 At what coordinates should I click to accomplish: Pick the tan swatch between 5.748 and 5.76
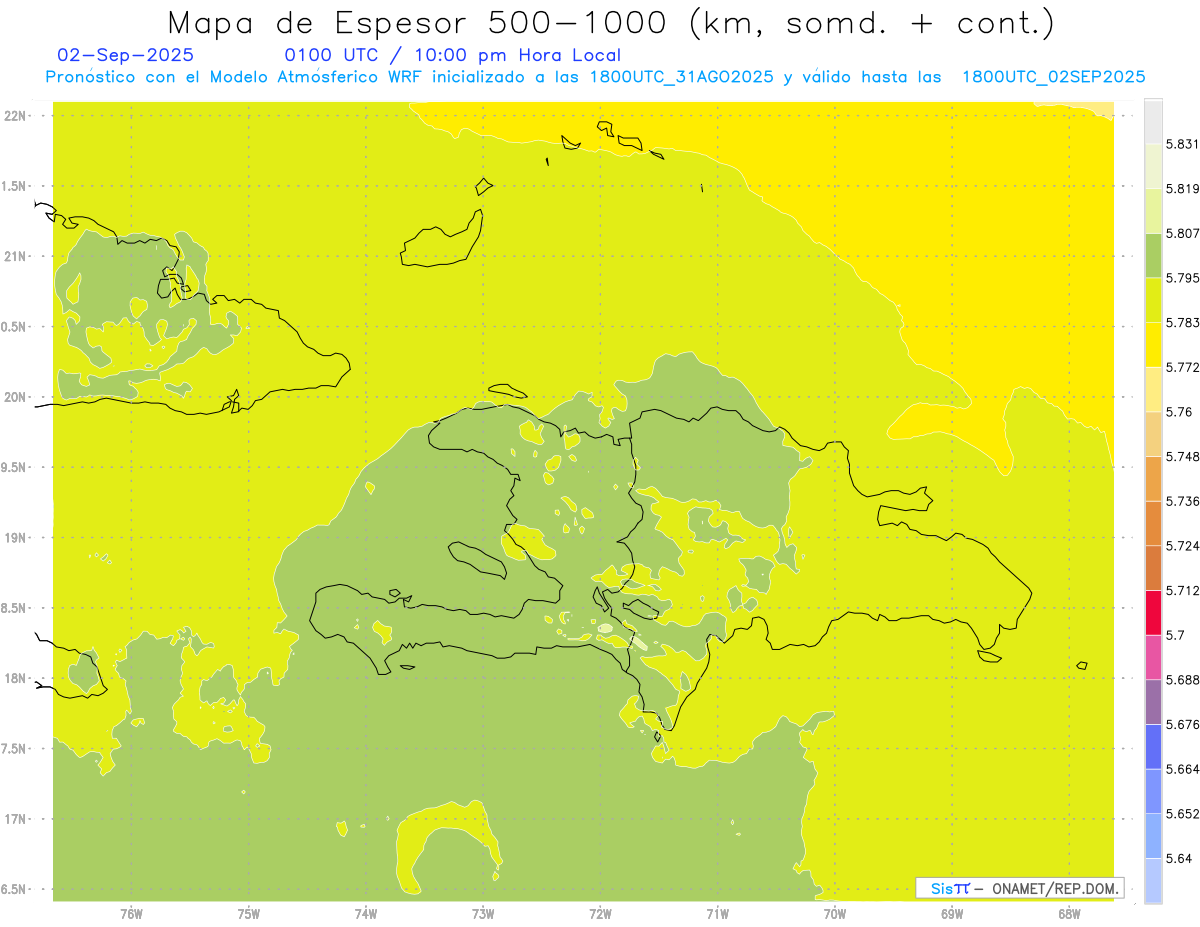point(1153,433)
